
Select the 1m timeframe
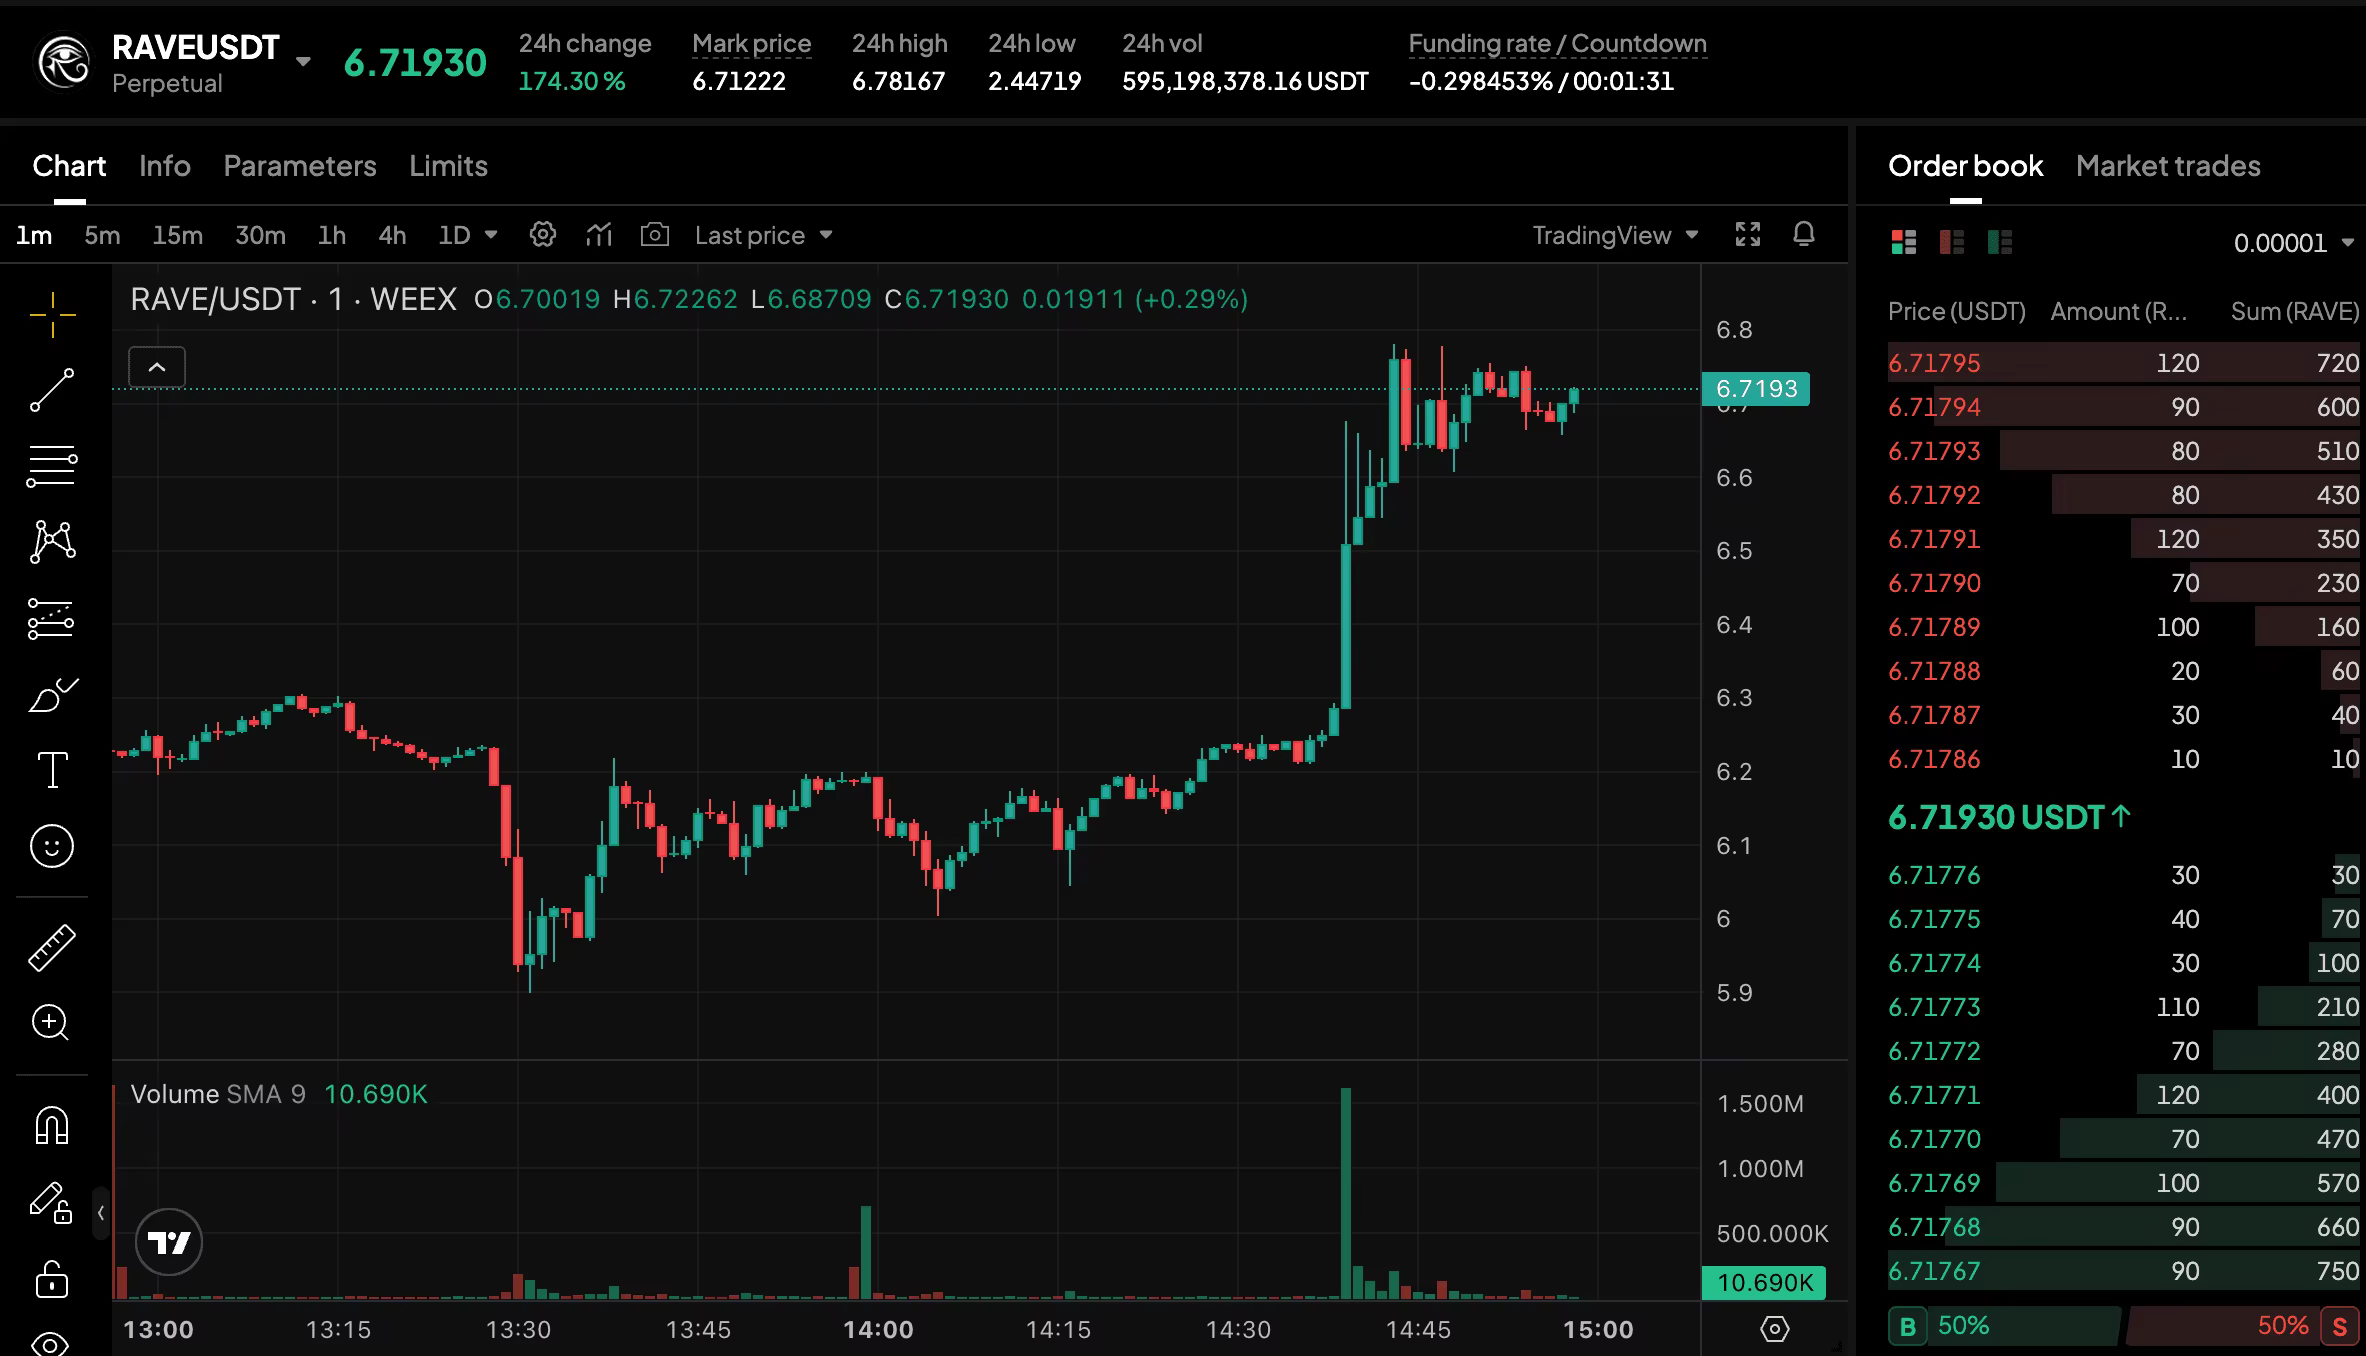click(x=34, y=235)
